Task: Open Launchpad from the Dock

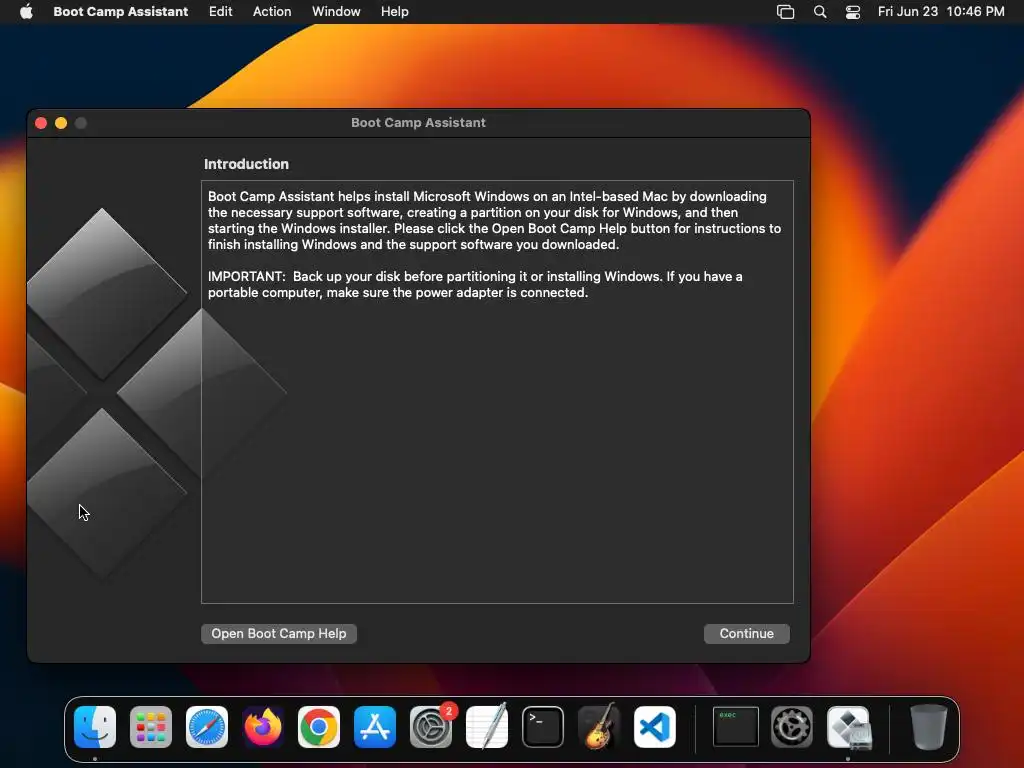Action: coord(151,727)
